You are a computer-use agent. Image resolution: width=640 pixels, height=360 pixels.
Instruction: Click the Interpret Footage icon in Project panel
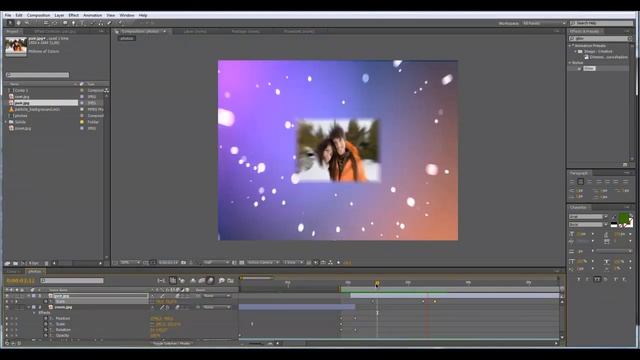pyautogui.click(x=7, y=263)
